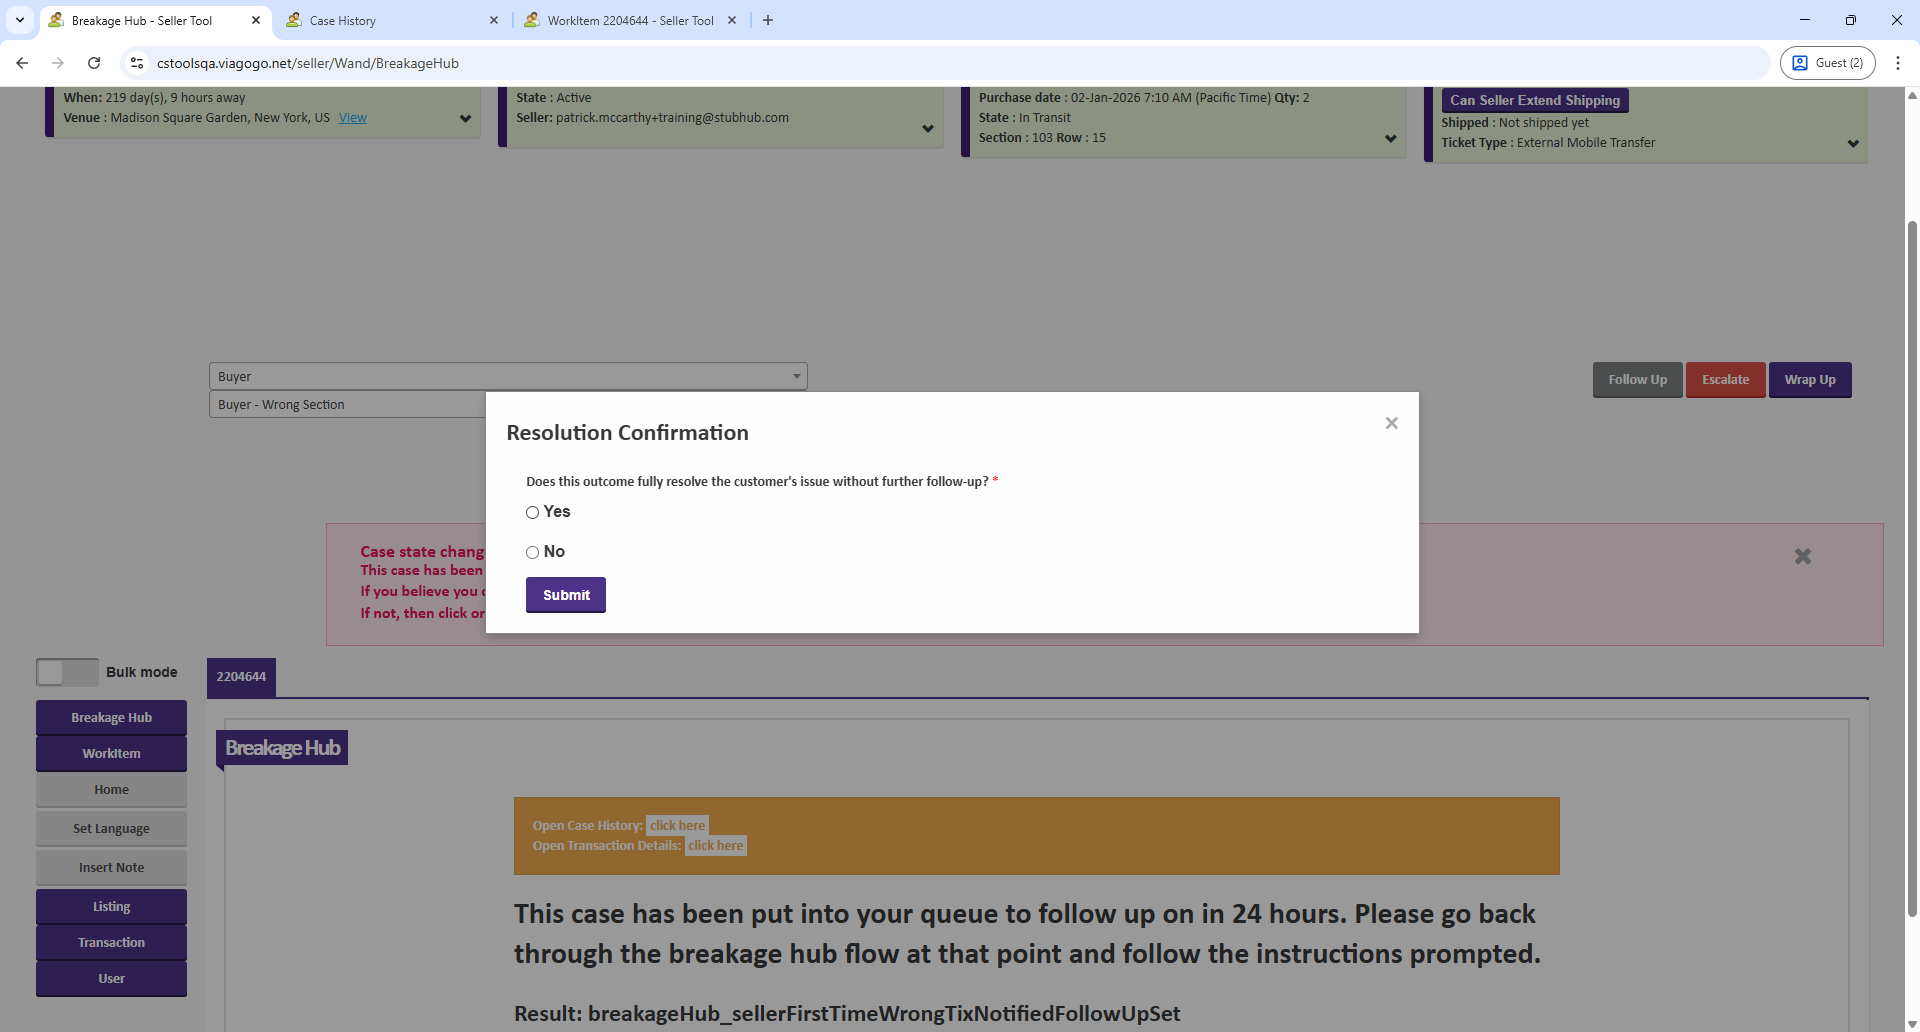The width and height of the screenshot is (1920, 1032).
Task: Open the Chrome three-dot menu
Action: 1897,63
